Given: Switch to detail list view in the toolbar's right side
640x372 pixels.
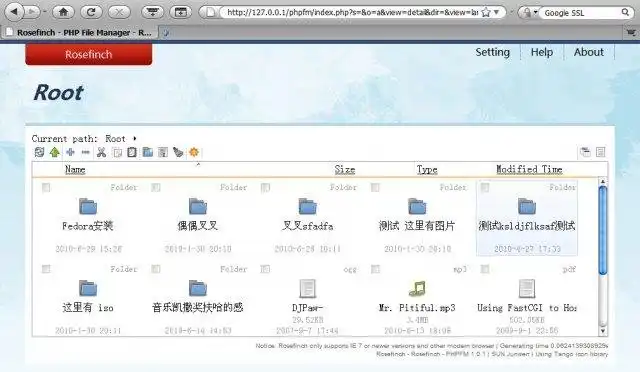Looking at the screenshot, I should [600, 152].
